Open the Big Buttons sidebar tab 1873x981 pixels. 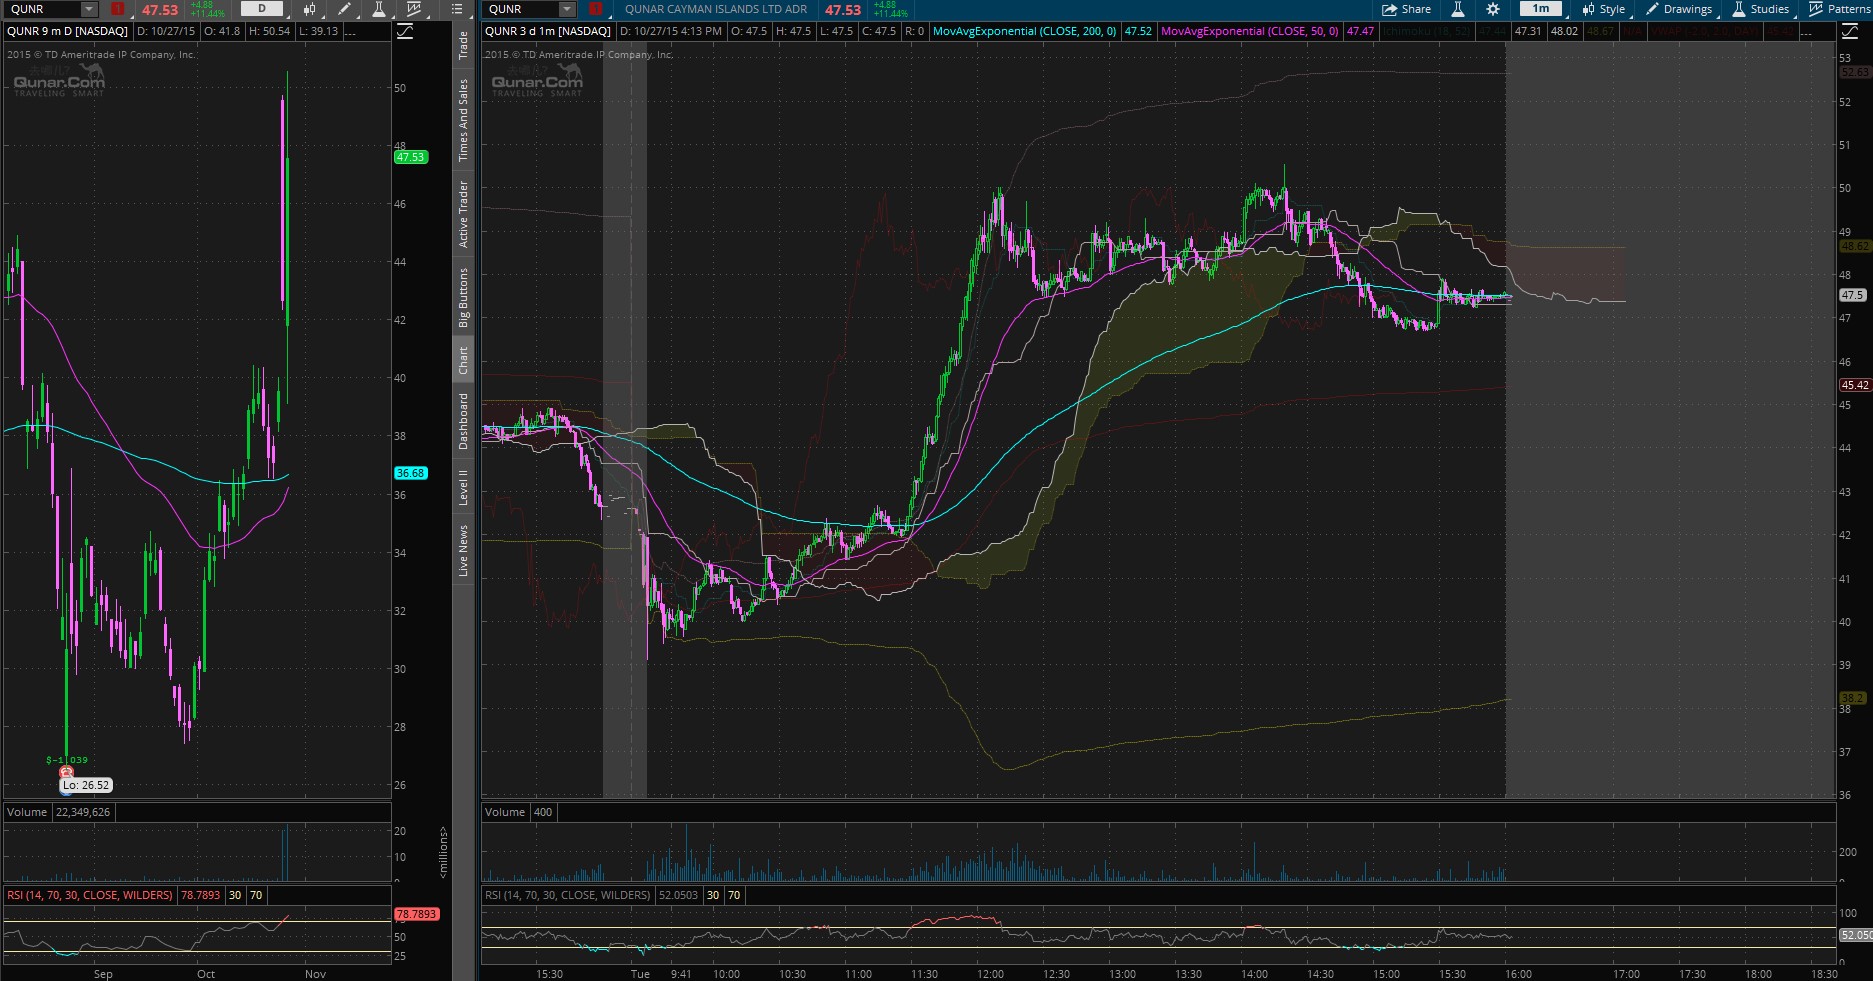[463, 297]
